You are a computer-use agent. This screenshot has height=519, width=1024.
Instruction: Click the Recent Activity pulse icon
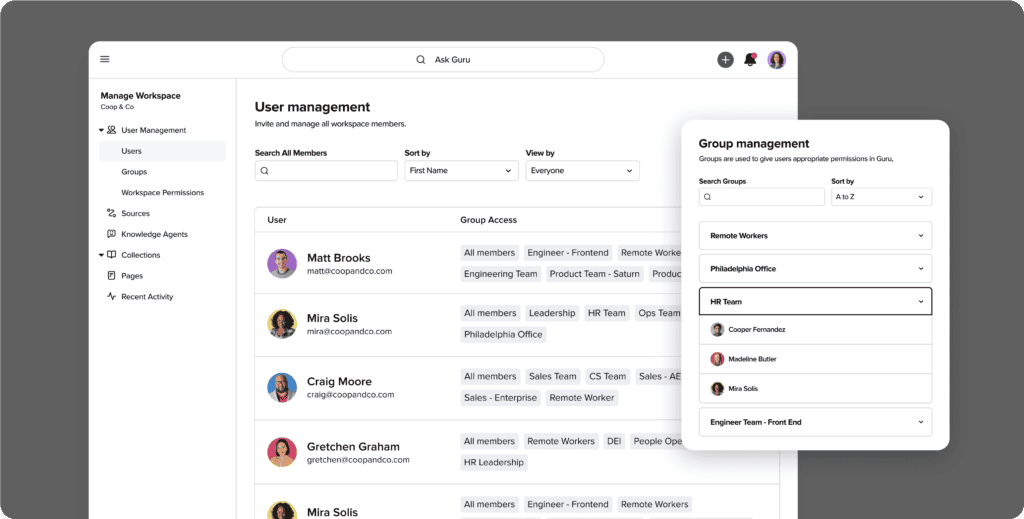tap(112, 296)
